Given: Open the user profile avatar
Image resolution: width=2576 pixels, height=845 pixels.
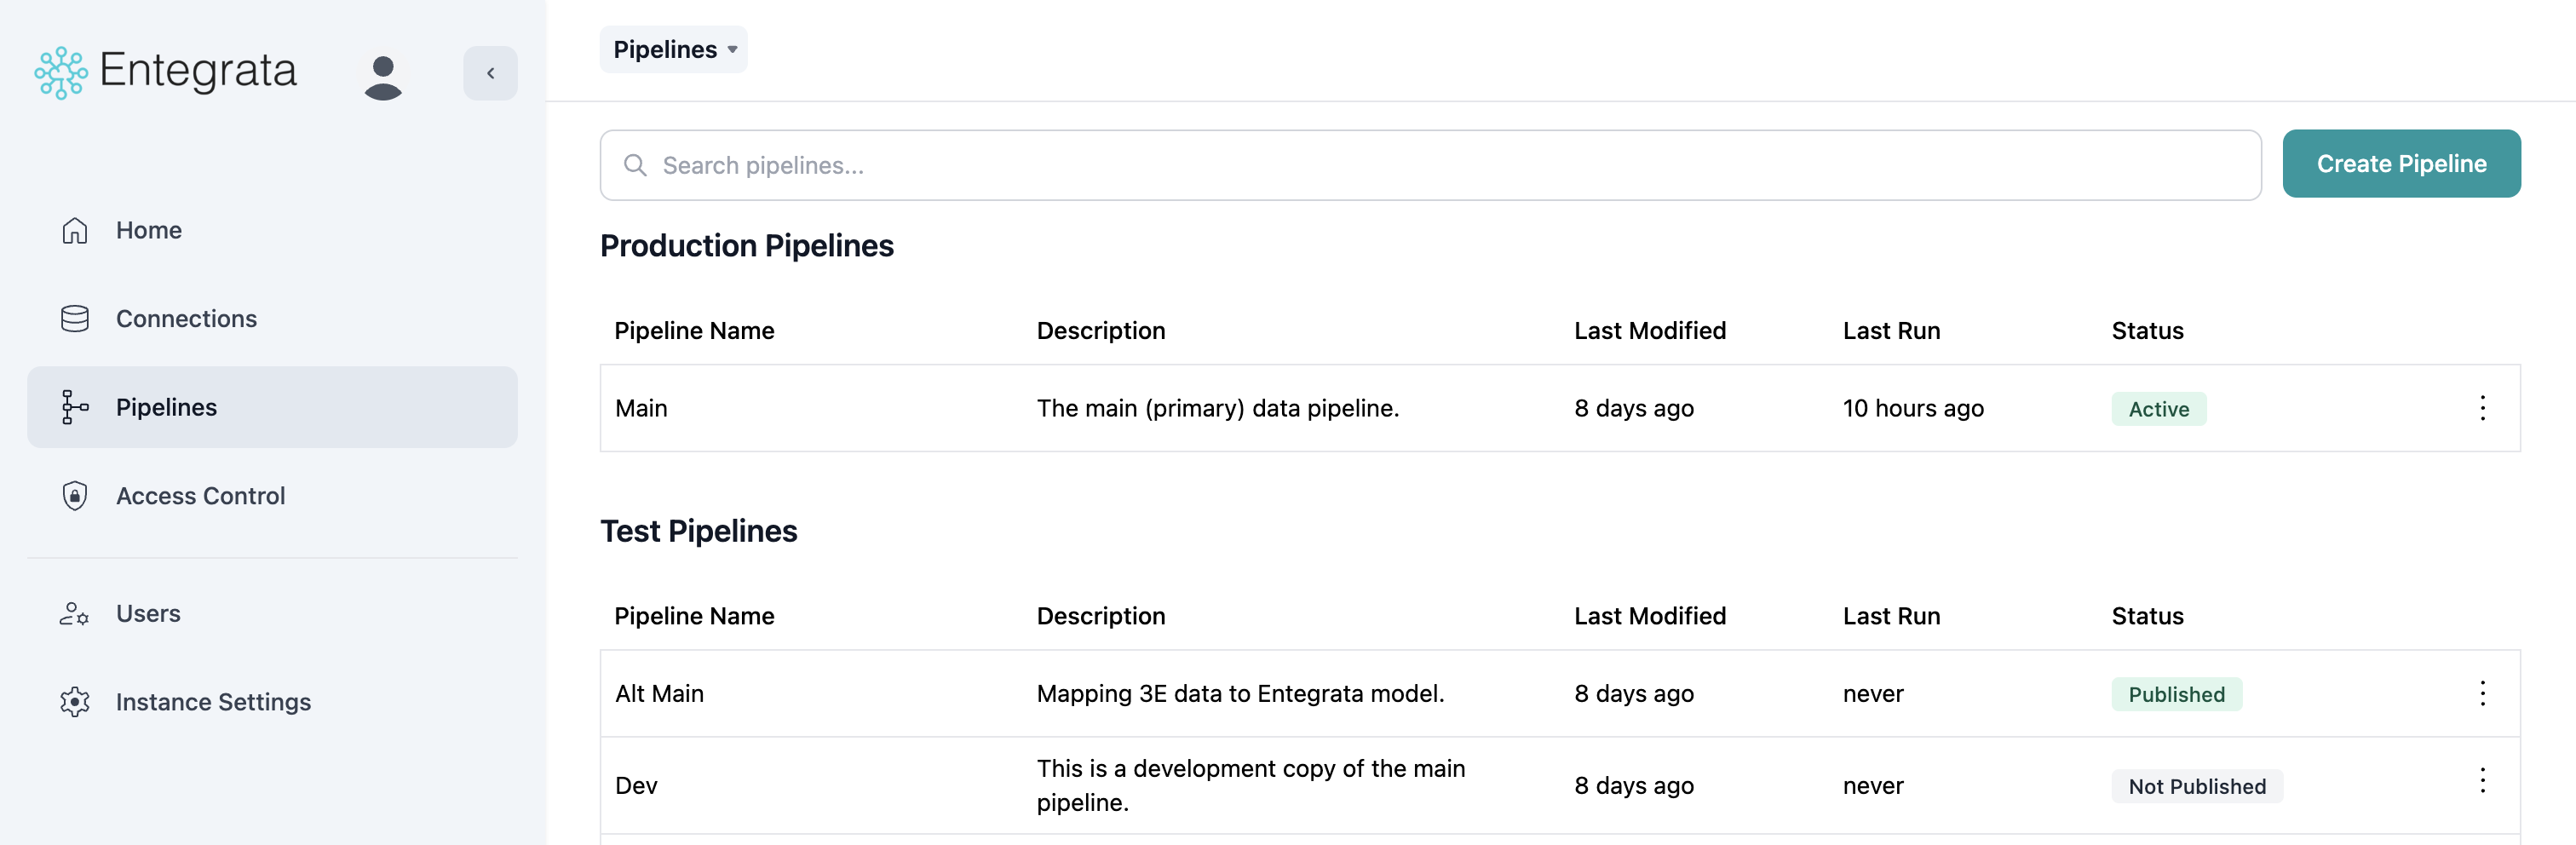Looking at the screenshot, I should point(383,77).
